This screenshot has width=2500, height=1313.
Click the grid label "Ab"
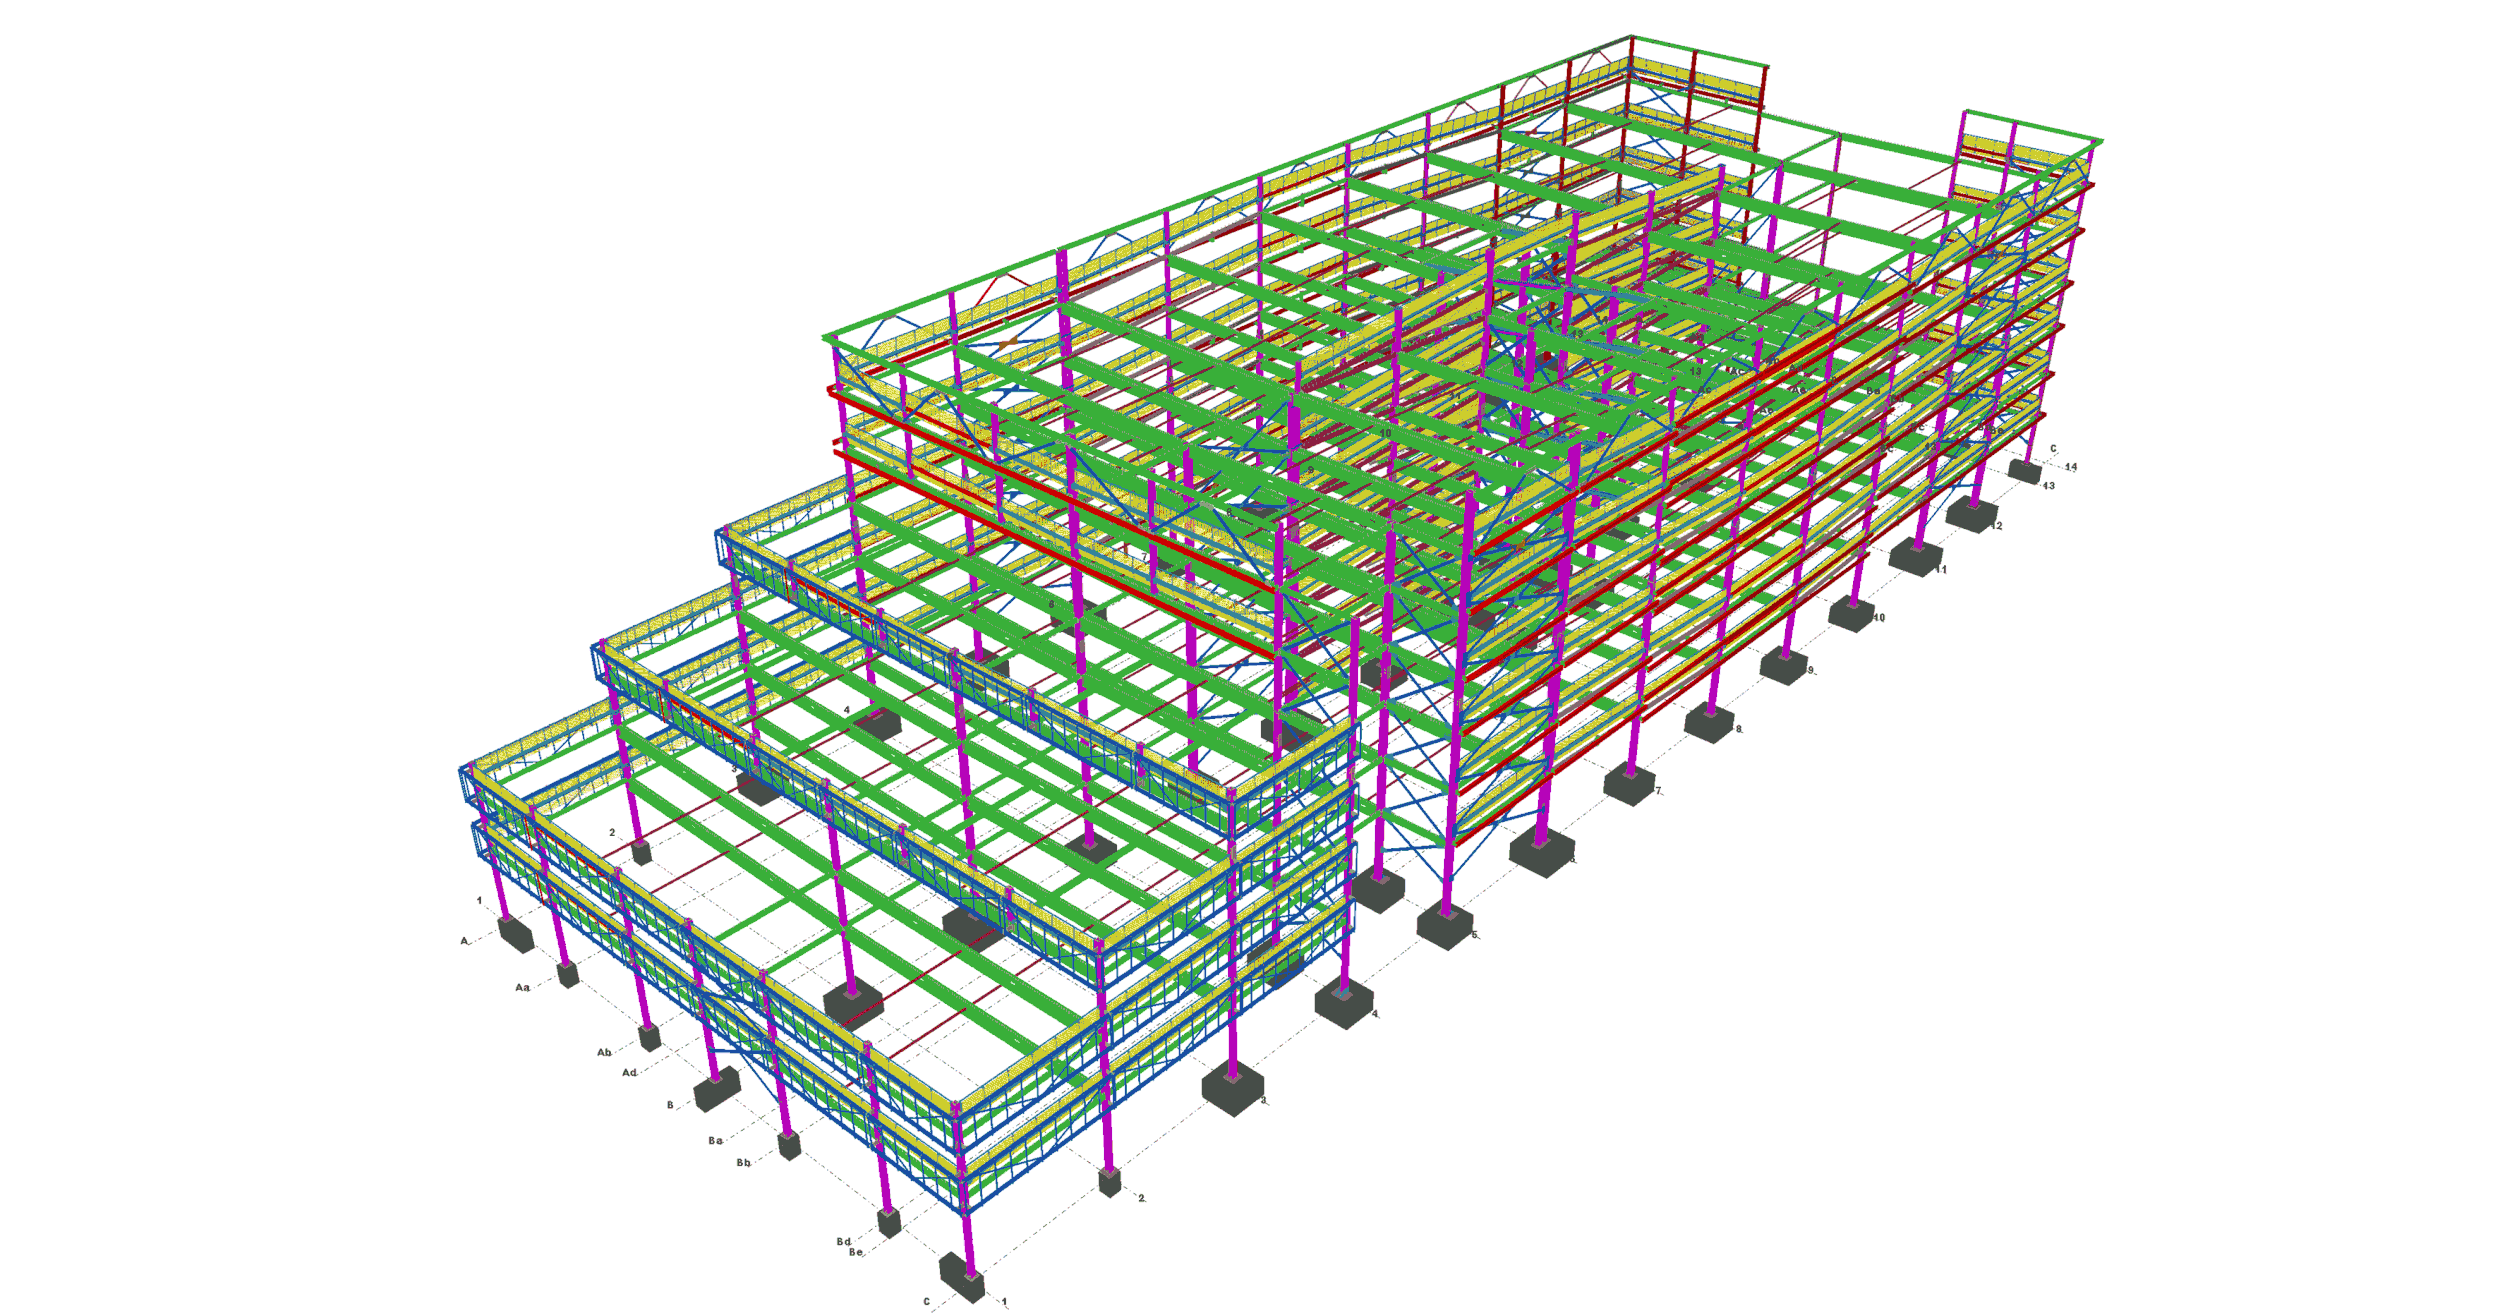click(x=604, y=1052)
